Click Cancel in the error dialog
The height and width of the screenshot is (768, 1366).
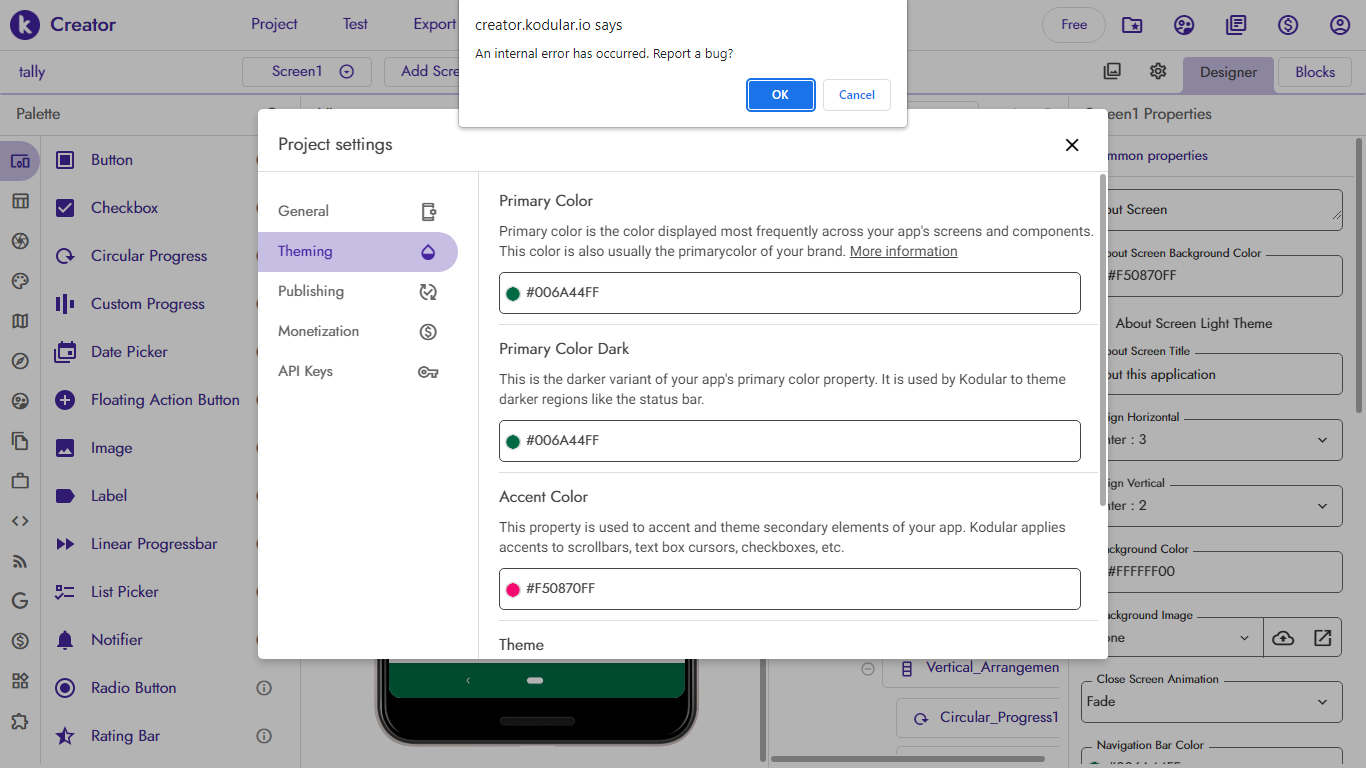(856, 95)
